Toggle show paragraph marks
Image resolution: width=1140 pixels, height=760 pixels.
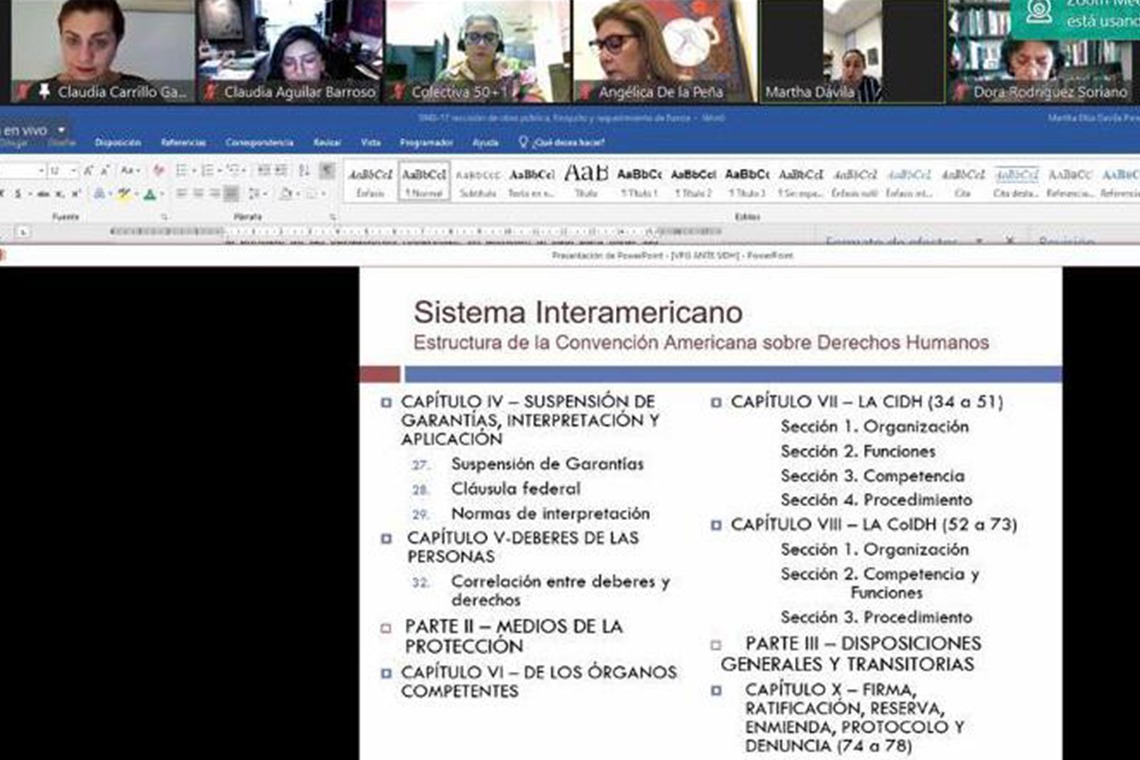327,171
